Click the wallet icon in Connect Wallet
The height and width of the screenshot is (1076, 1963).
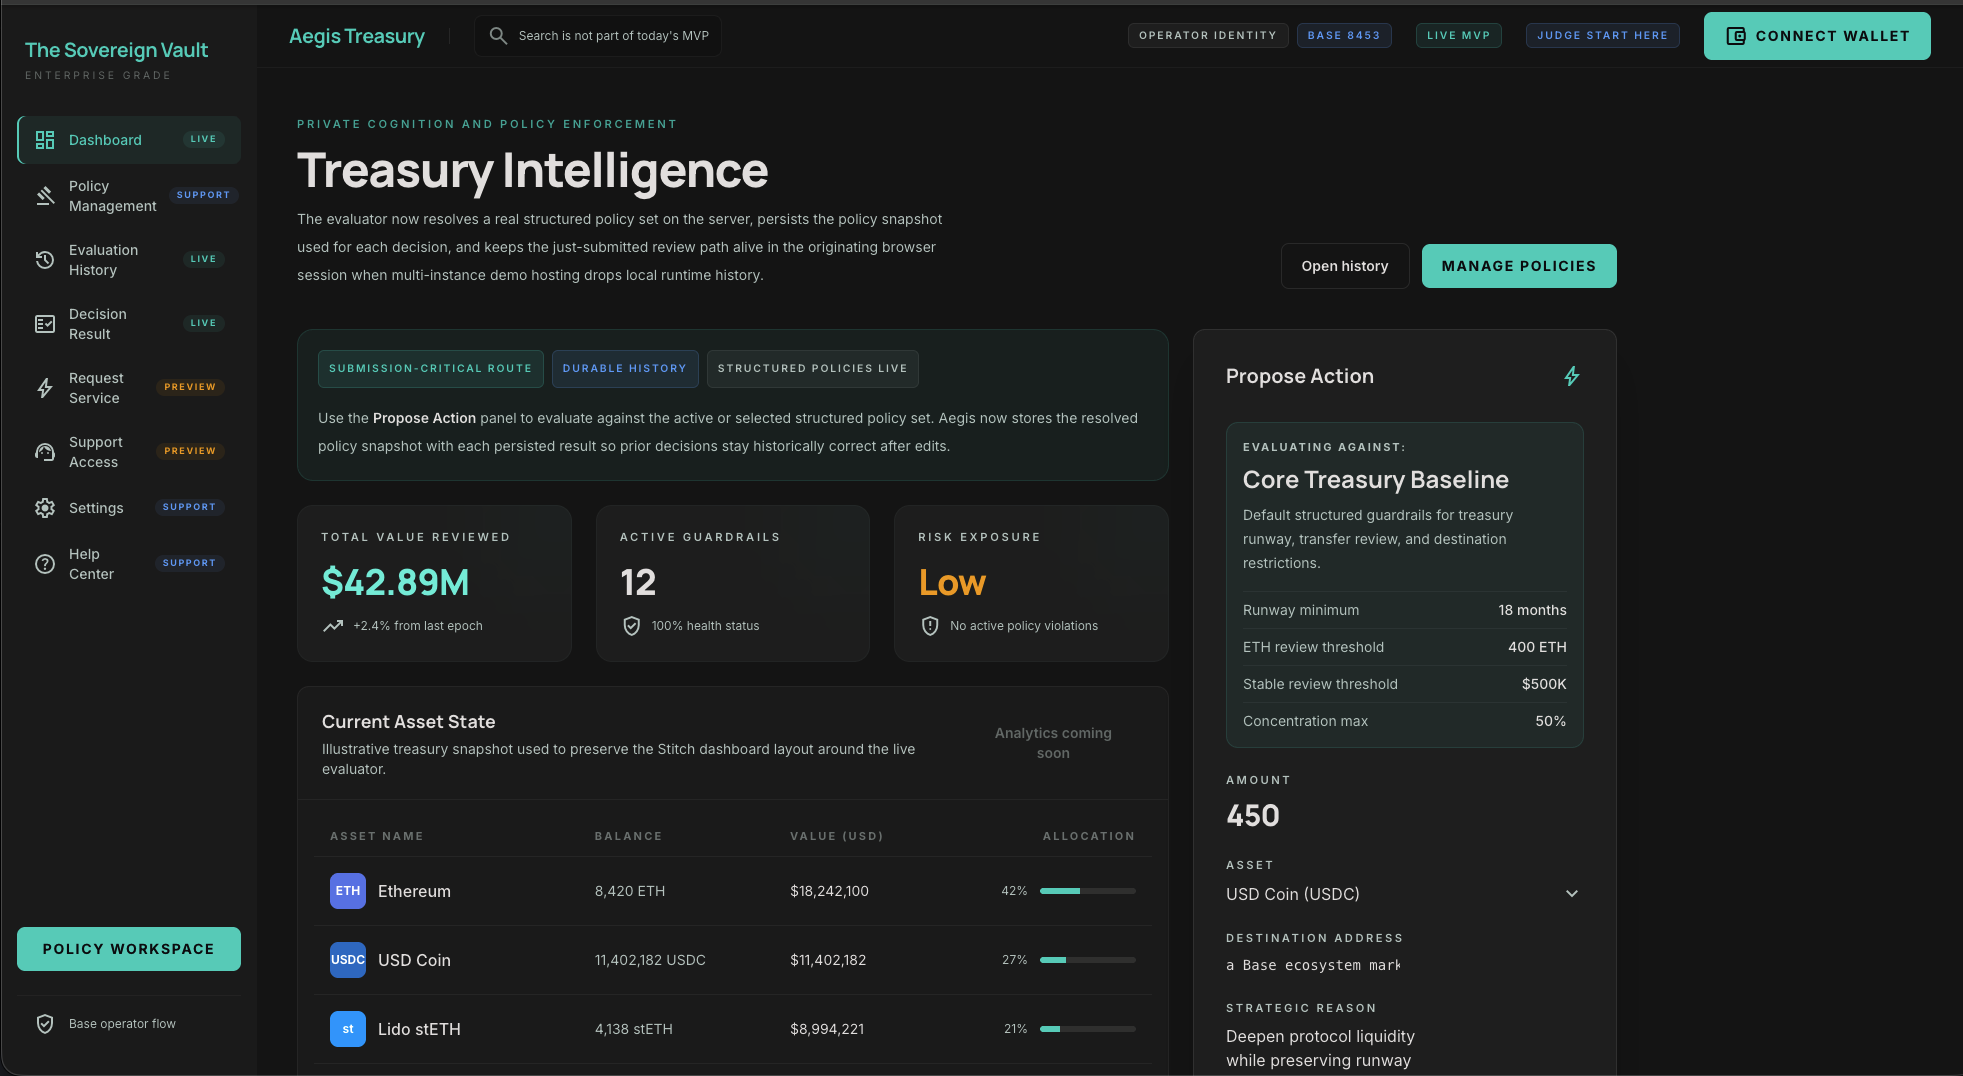(x=1736, y=36)
